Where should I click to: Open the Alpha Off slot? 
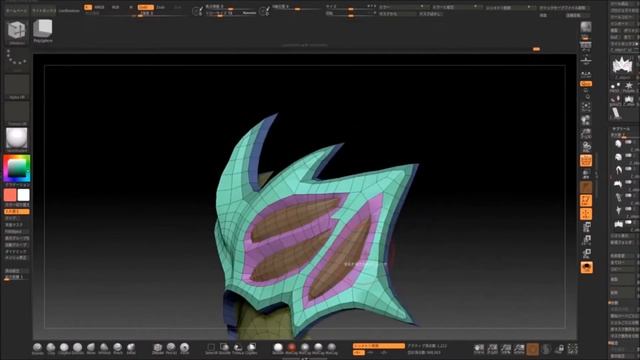point(17,86)
